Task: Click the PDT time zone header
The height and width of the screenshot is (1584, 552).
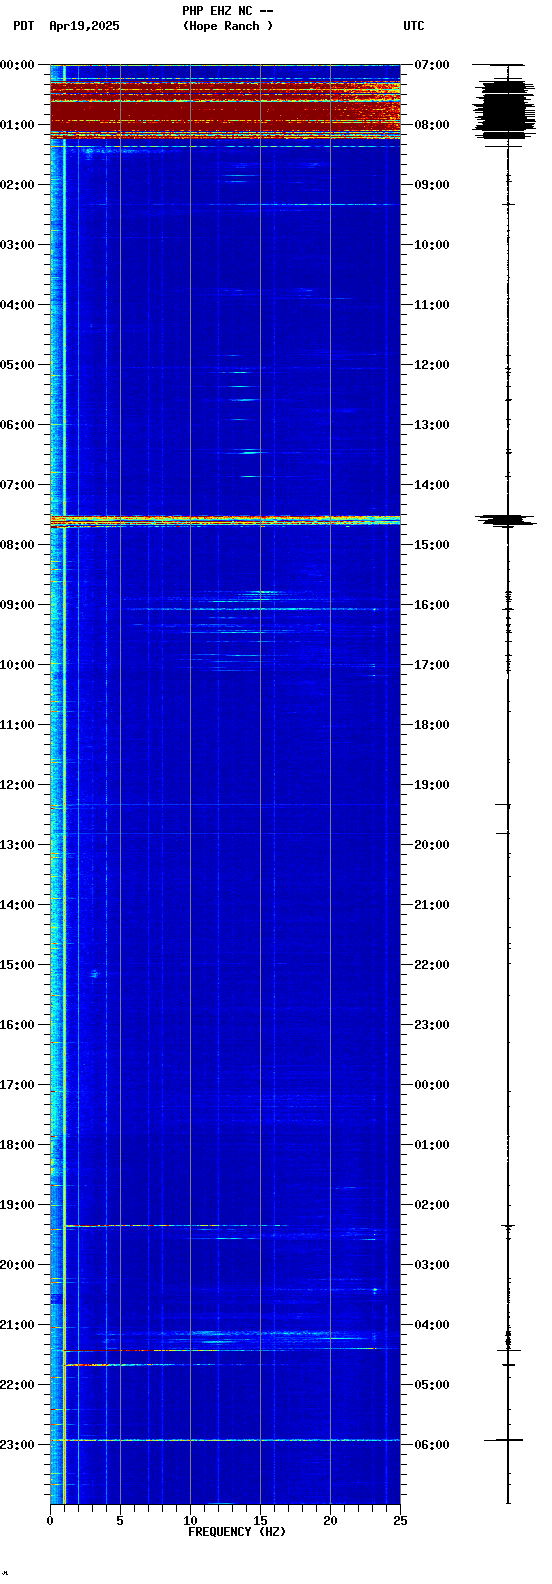Action: 23,26
